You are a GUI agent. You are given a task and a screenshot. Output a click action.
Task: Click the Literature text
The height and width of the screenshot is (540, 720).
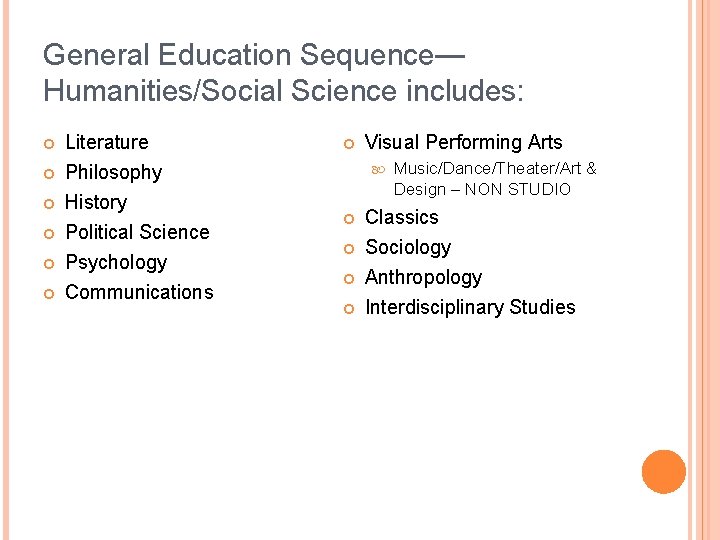106,142
